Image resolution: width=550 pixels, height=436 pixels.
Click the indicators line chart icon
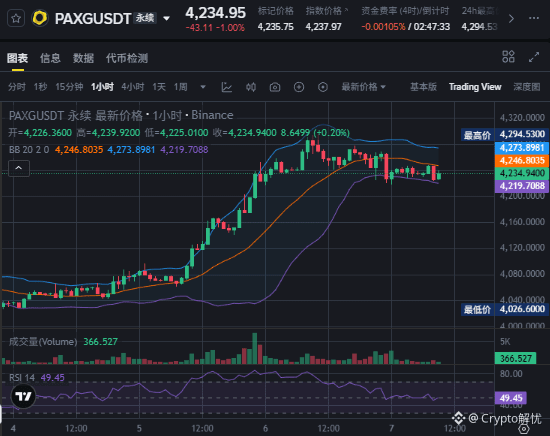click(227, 87)
